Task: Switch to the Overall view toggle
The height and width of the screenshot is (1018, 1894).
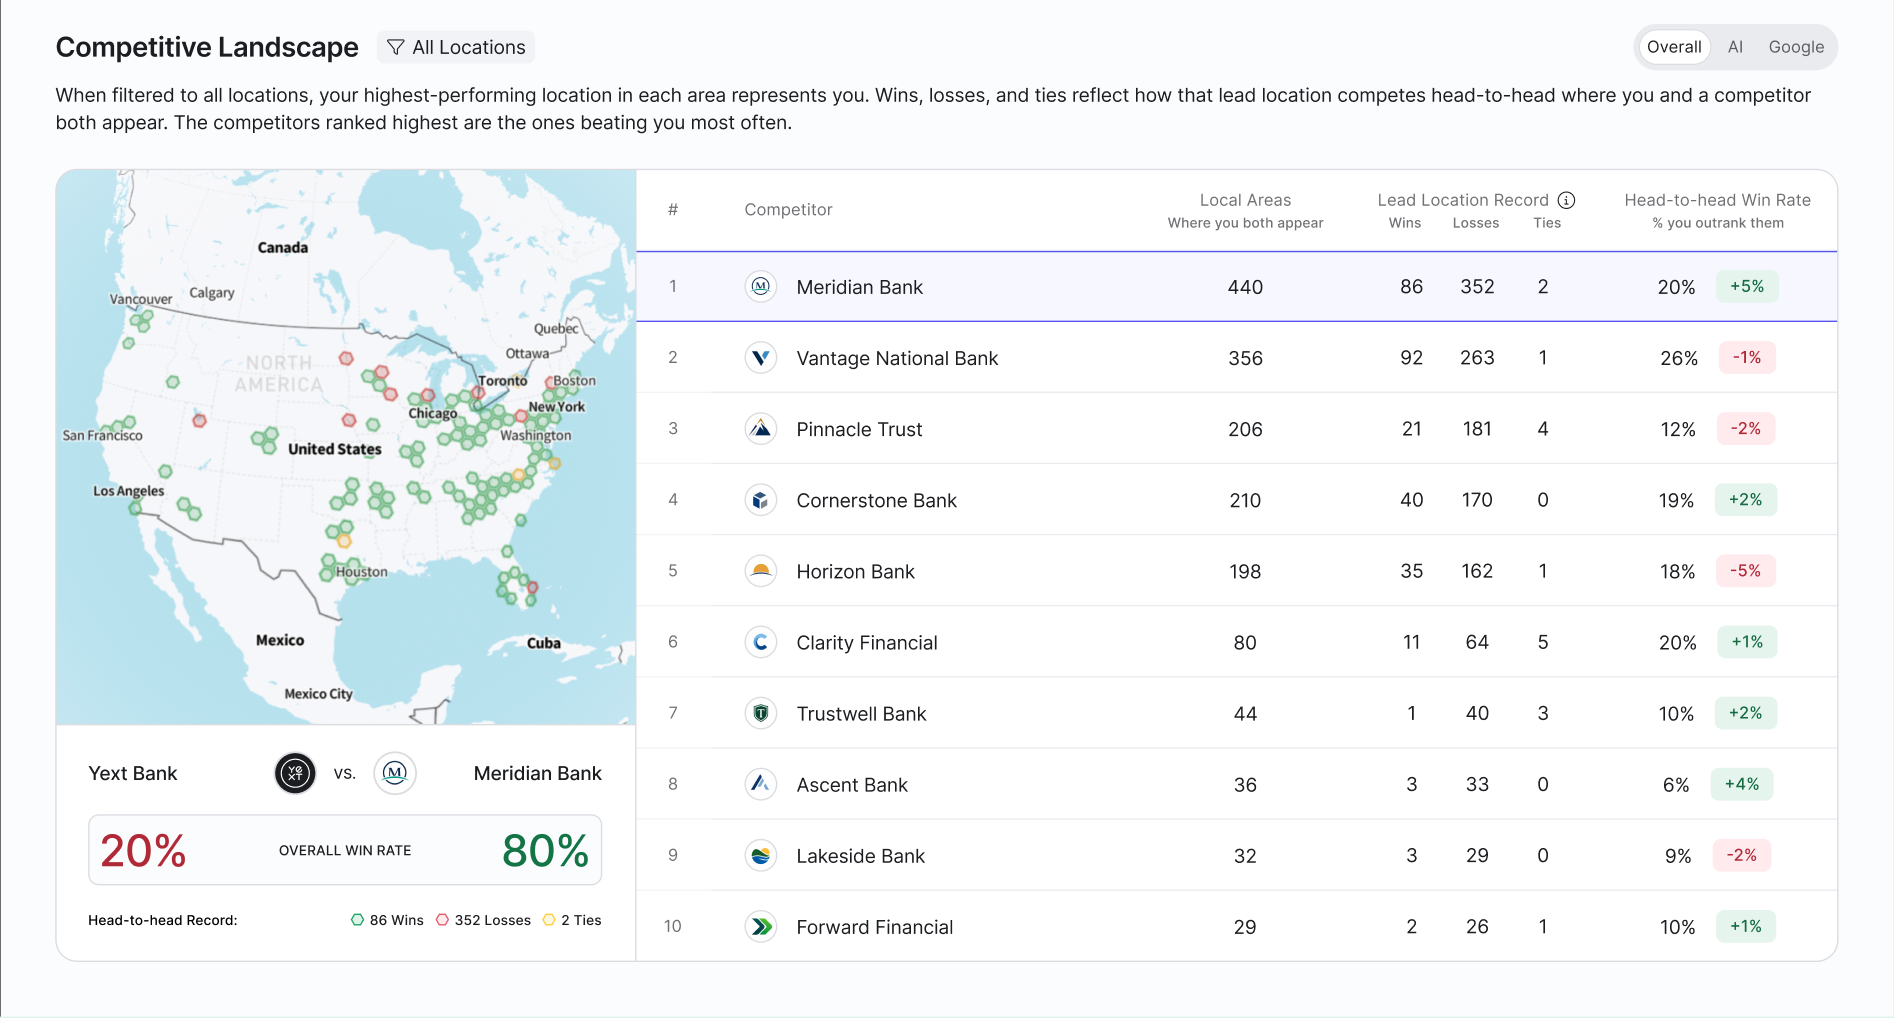Action: (x=1674, y=47)
